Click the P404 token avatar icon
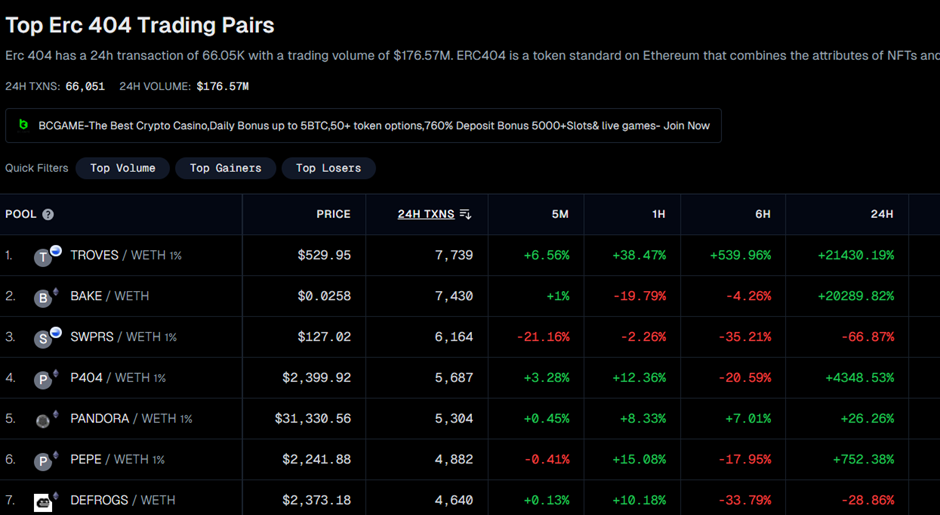The width and height of the screenshot is (940, 515). [x=43, y=380]
